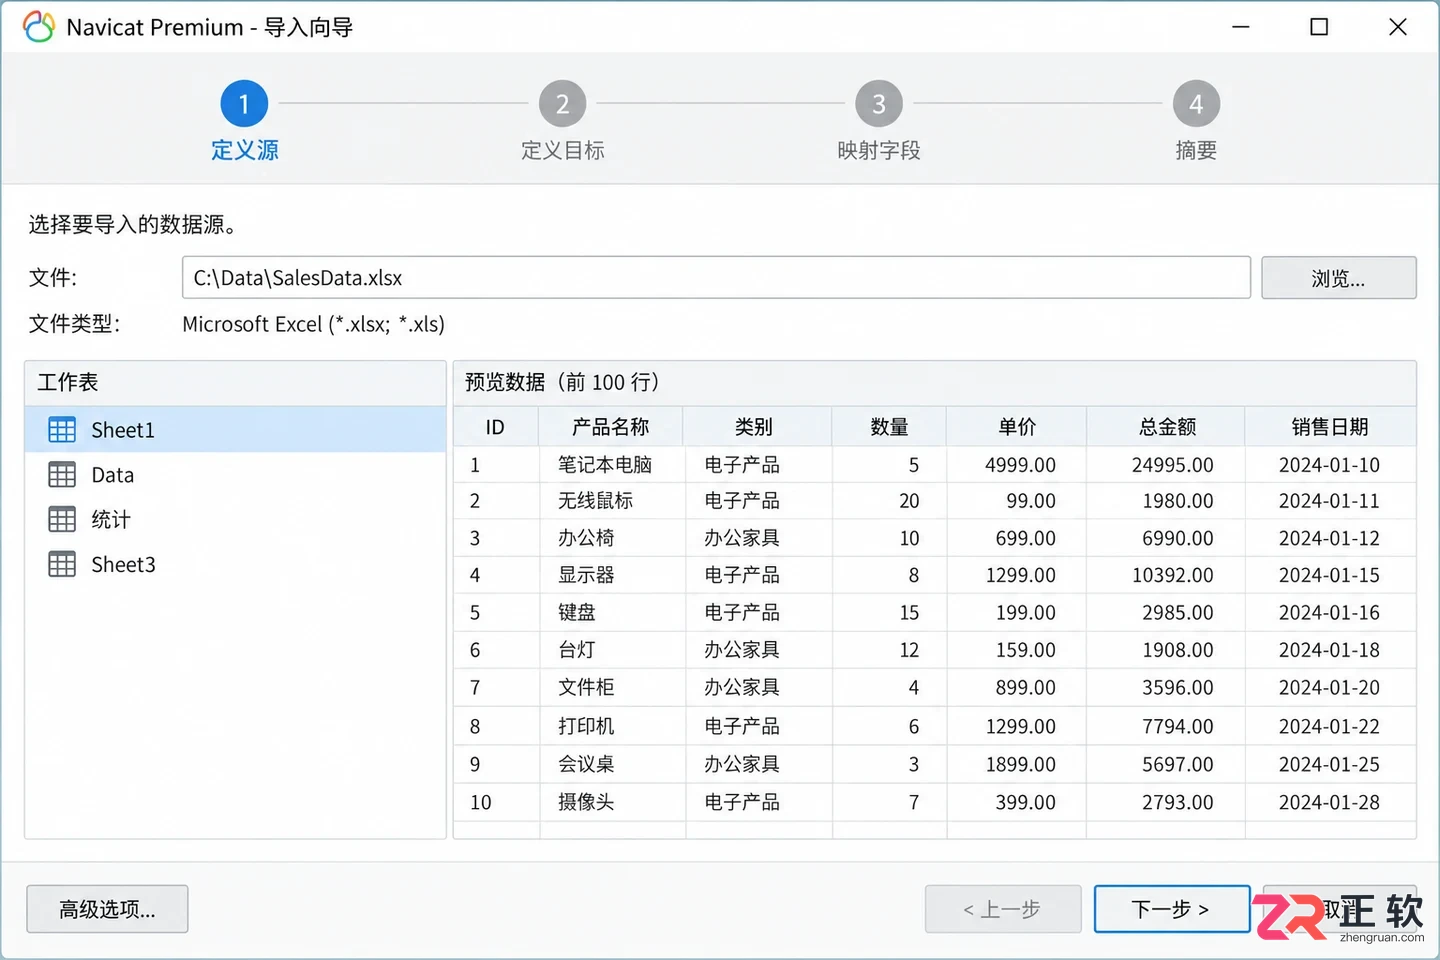The image size is (1440, 960).
Task: Click the 数量 column header
Action: point(889,427)
